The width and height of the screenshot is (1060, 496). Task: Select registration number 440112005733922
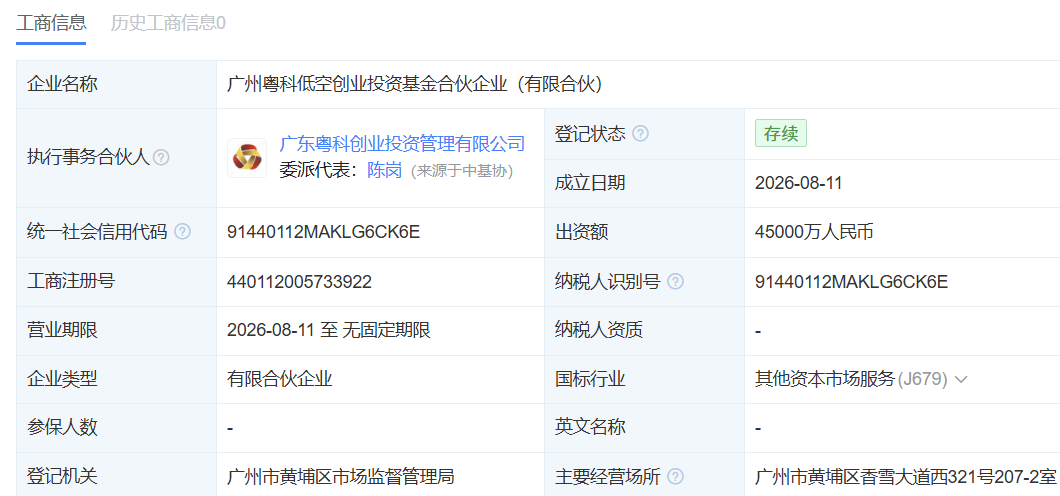pyautogui.click(x=299, y=282)
